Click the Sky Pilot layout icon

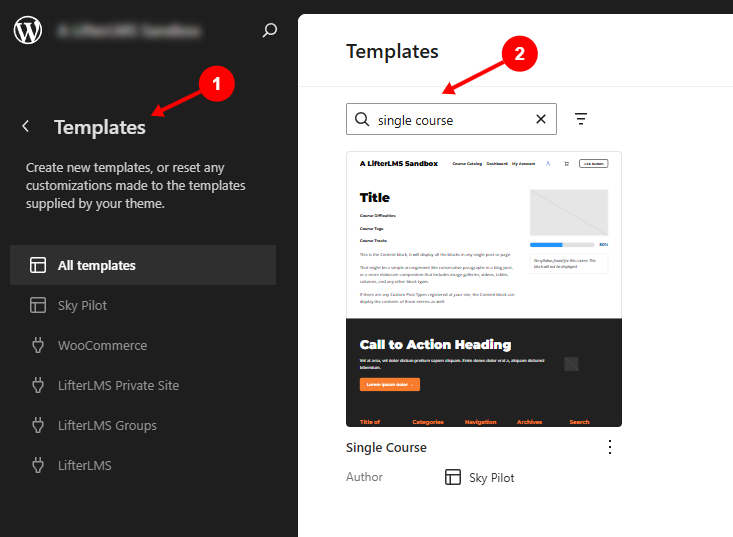tap(38, 305)
